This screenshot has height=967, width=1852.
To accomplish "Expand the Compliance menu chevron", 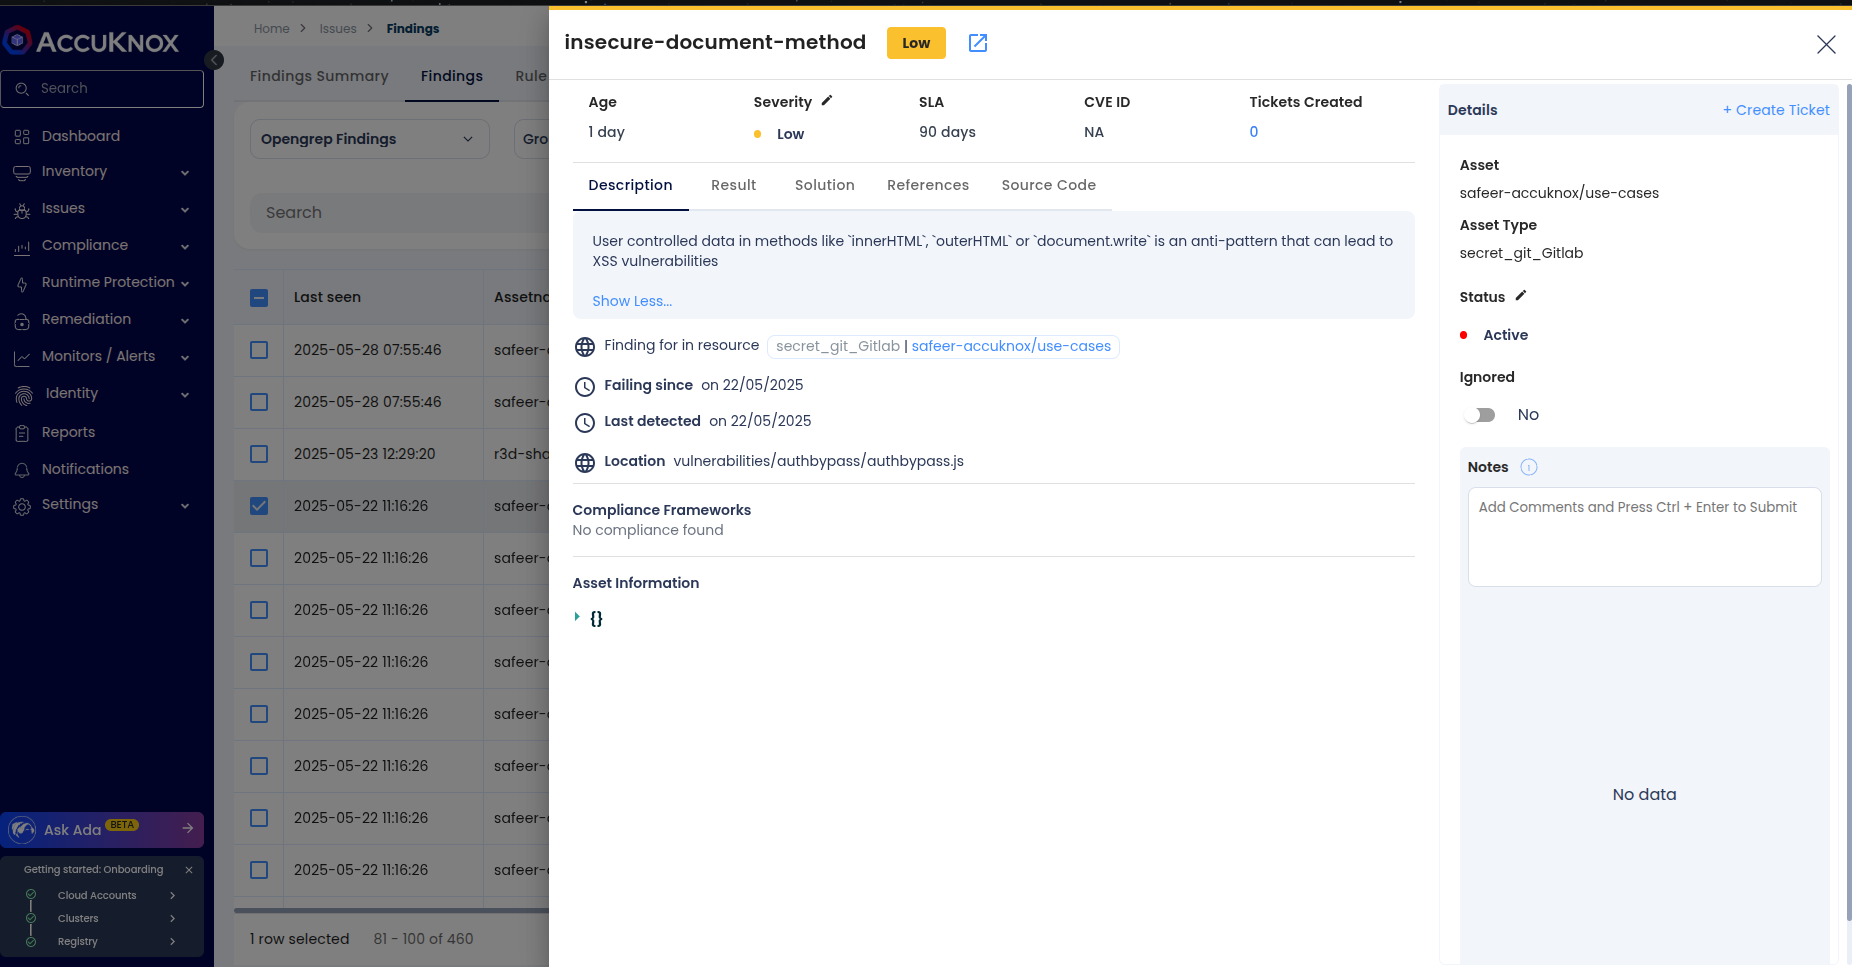I will [185, 247].
